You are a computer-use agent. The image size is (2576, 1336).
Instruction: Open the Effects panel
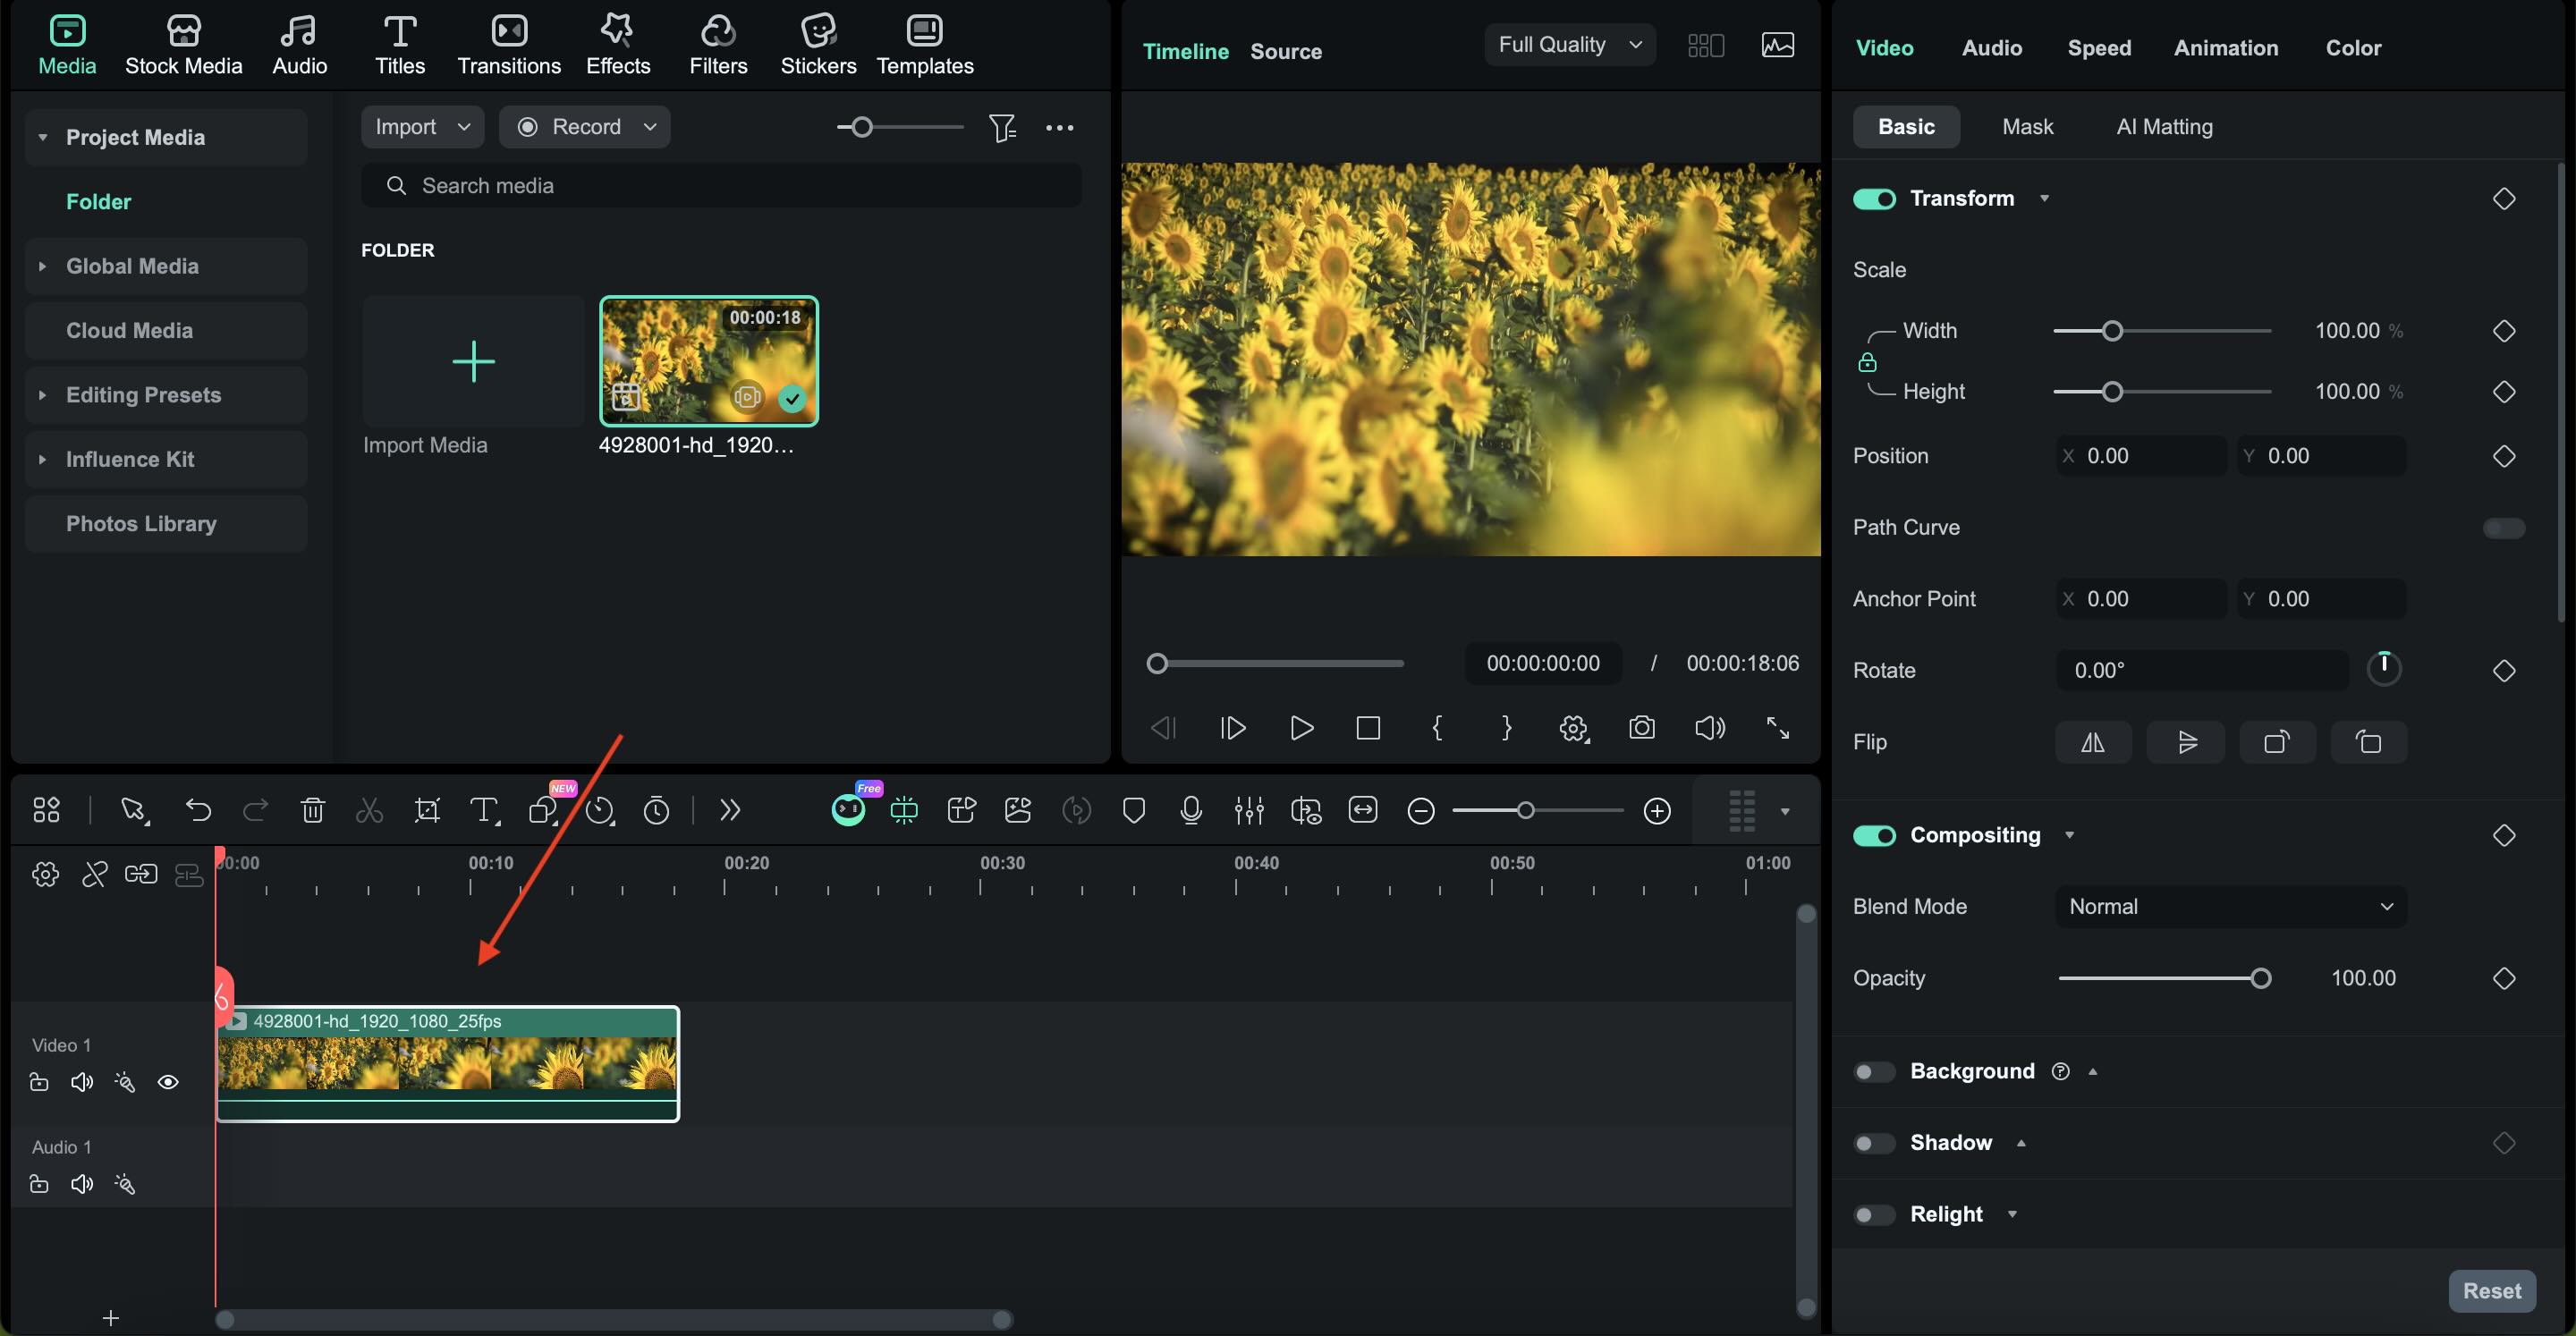(617, 44)
